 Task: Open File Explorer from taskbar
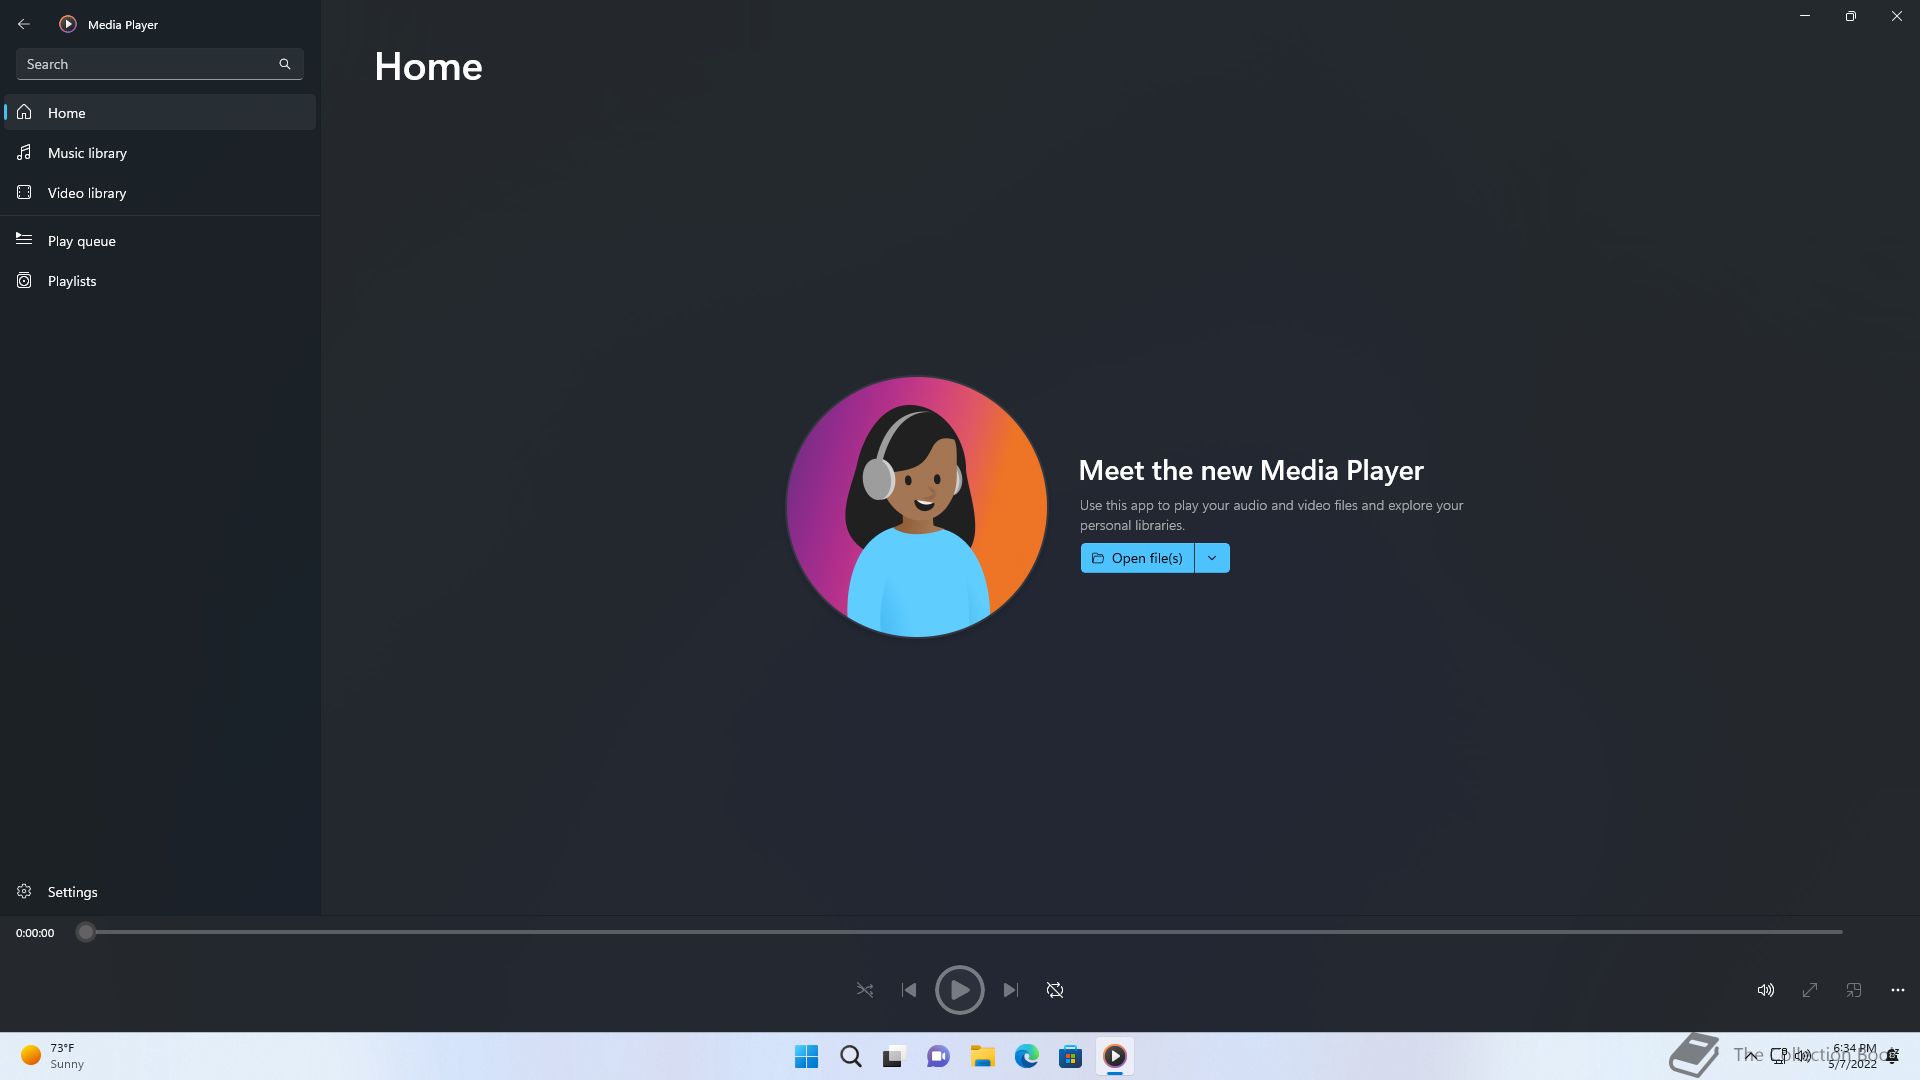click(982, 1056)
